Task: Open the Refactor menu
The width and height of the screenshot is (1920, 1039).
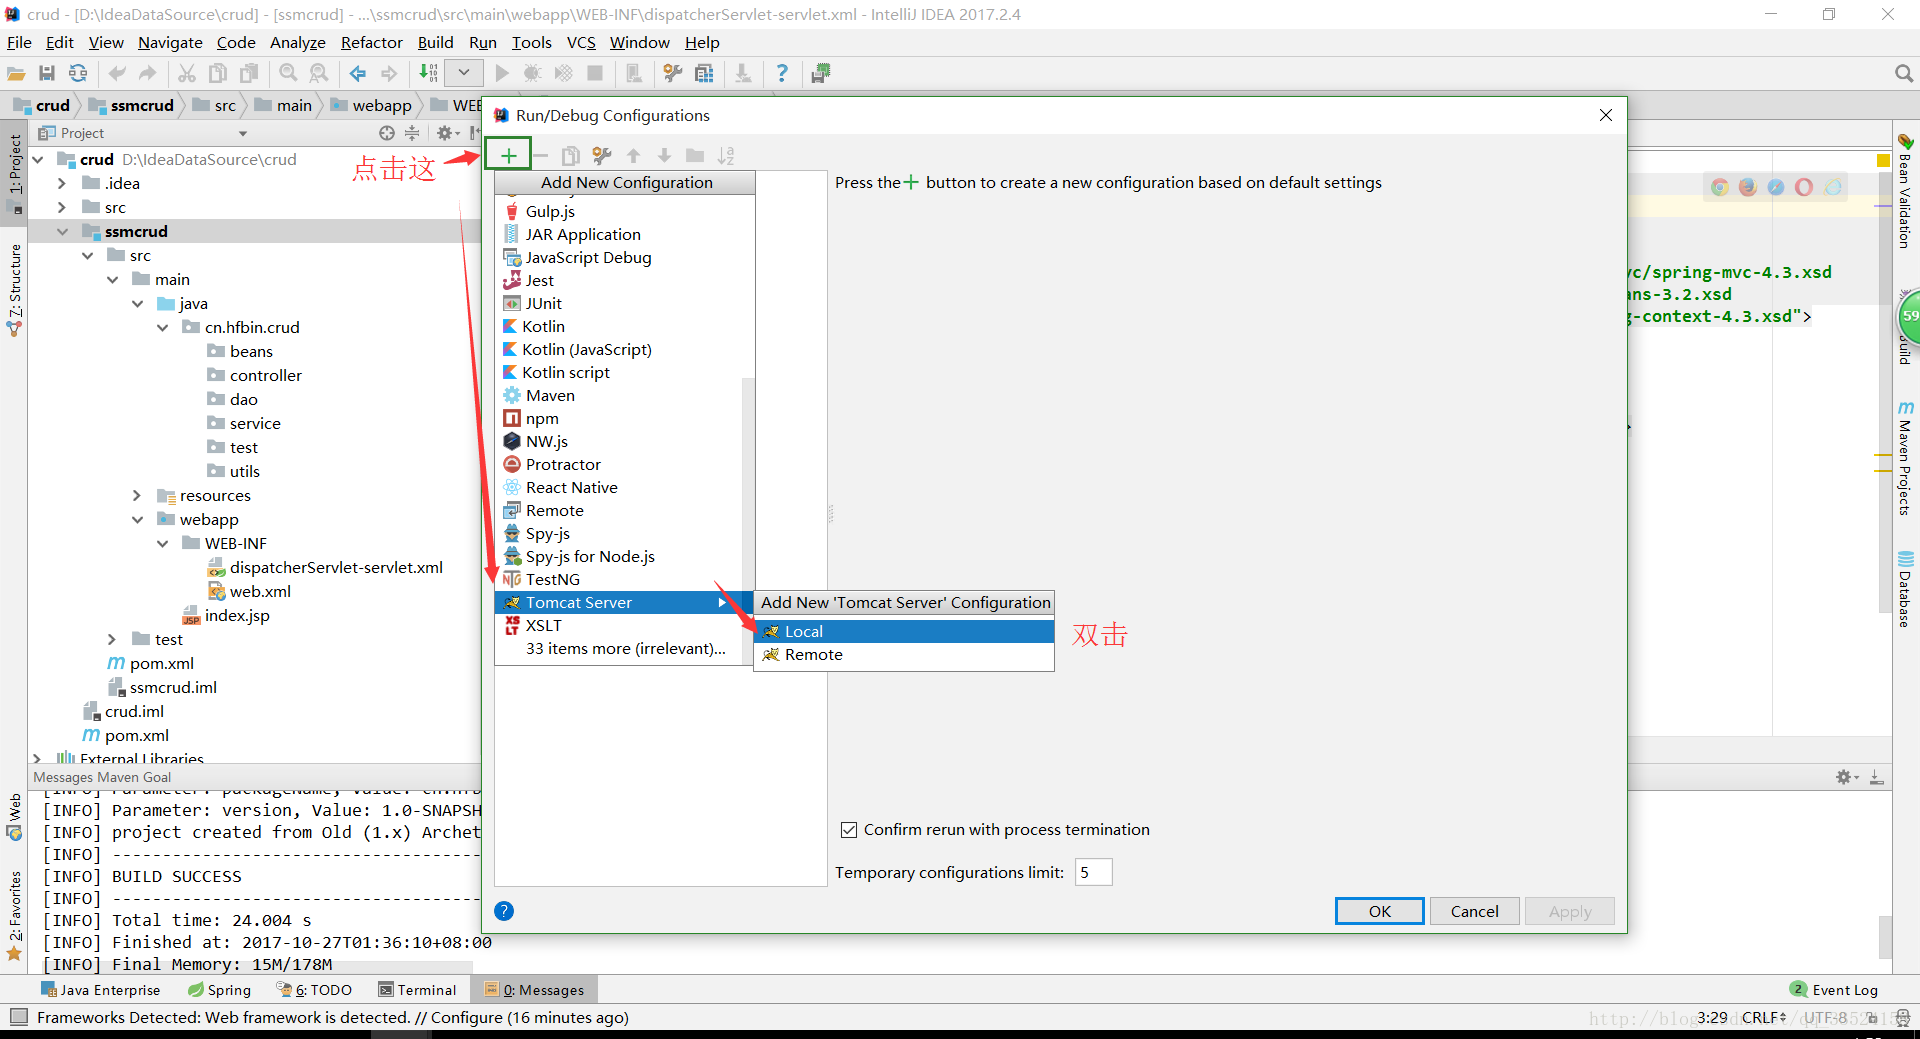Action: tap(371, 42)
